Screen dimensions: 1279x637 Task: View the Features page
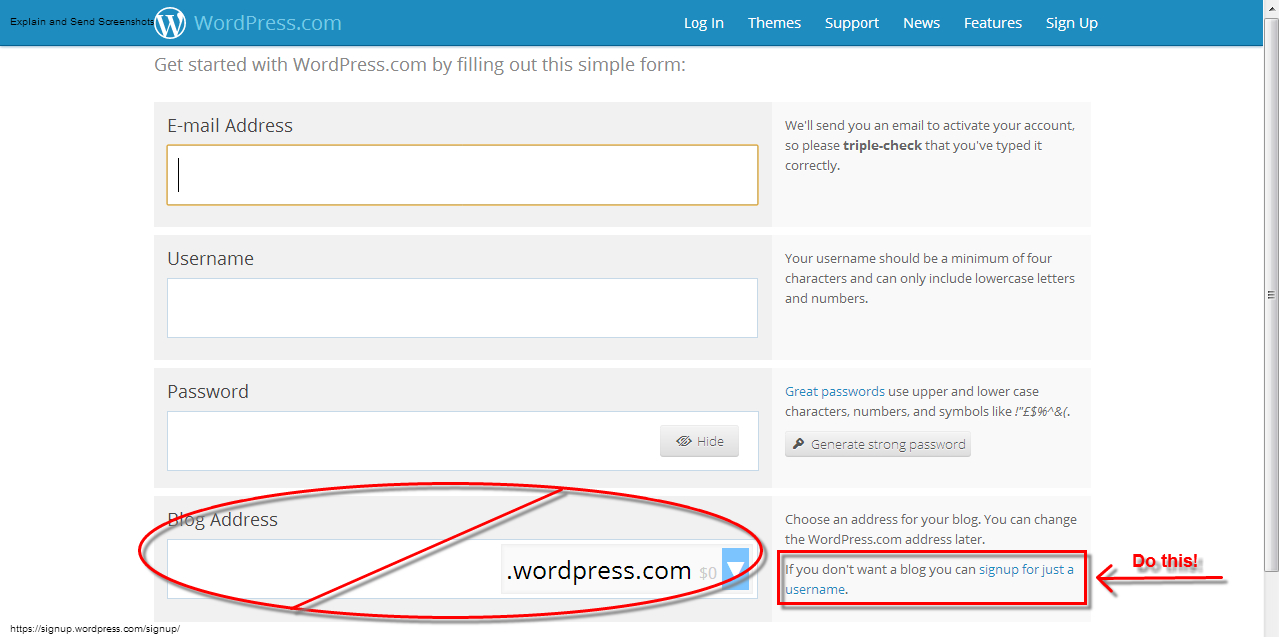pyautogui.click(x=993, y=23)
